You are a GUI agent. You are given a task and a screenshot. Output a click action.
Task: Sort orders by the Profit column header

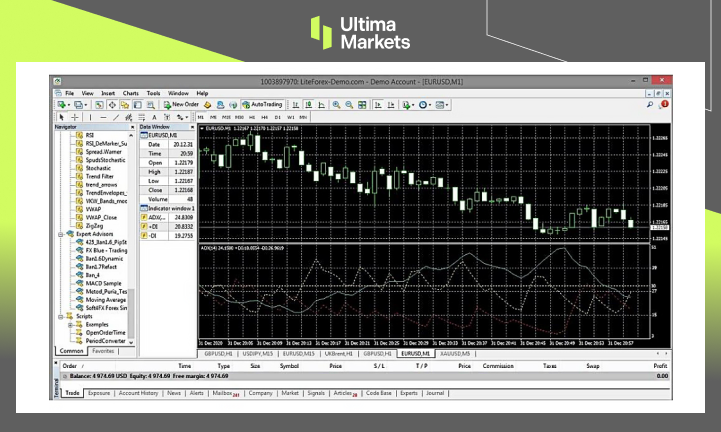click(x=660, y=366)
